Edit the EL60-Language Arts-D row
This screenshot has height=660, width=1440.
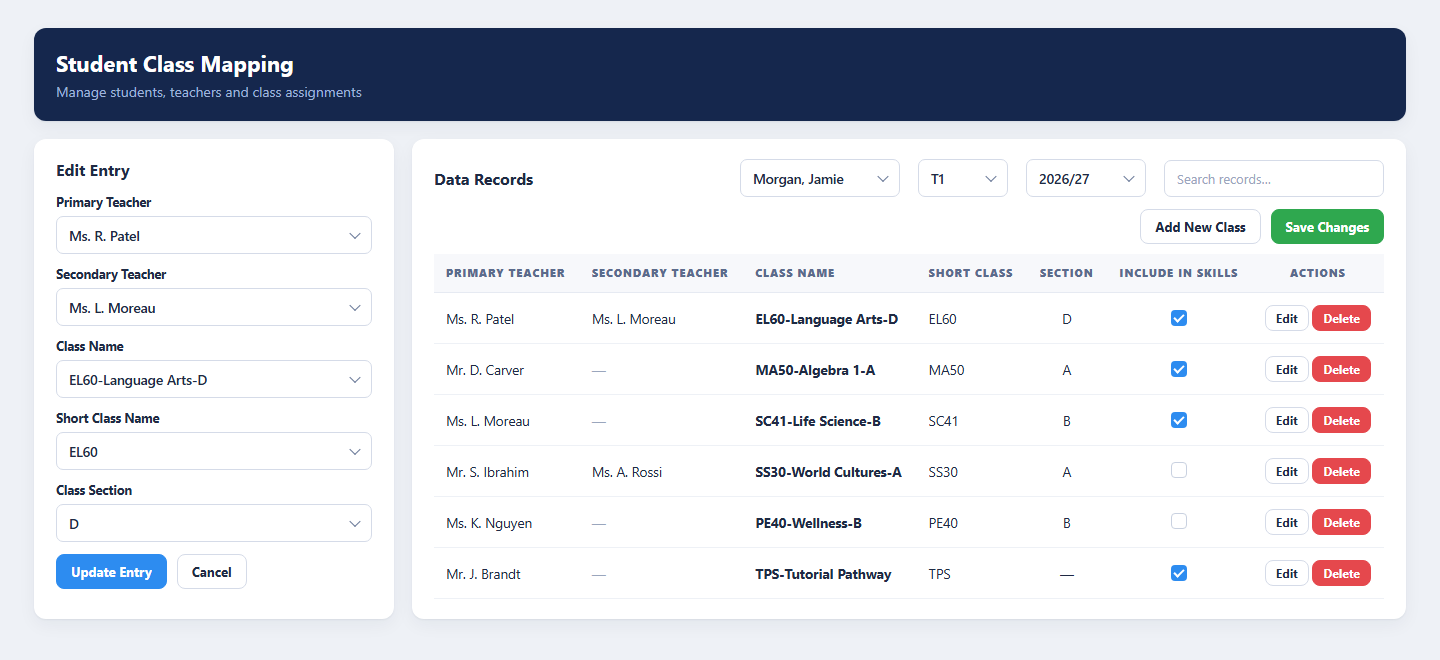tap(1287, 319)
